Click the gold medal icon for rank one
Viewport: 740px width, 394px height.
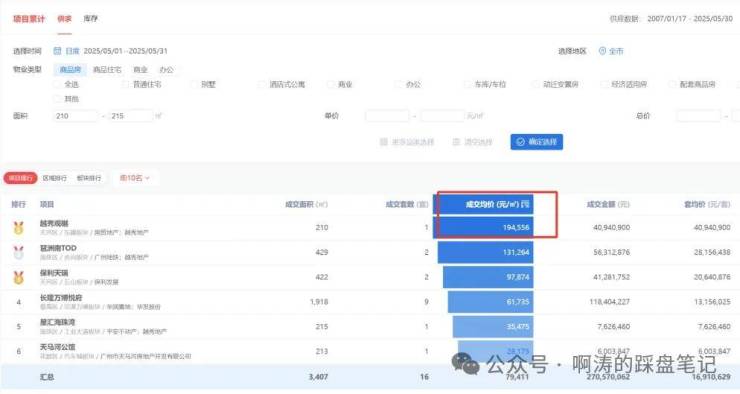(18, 228)
